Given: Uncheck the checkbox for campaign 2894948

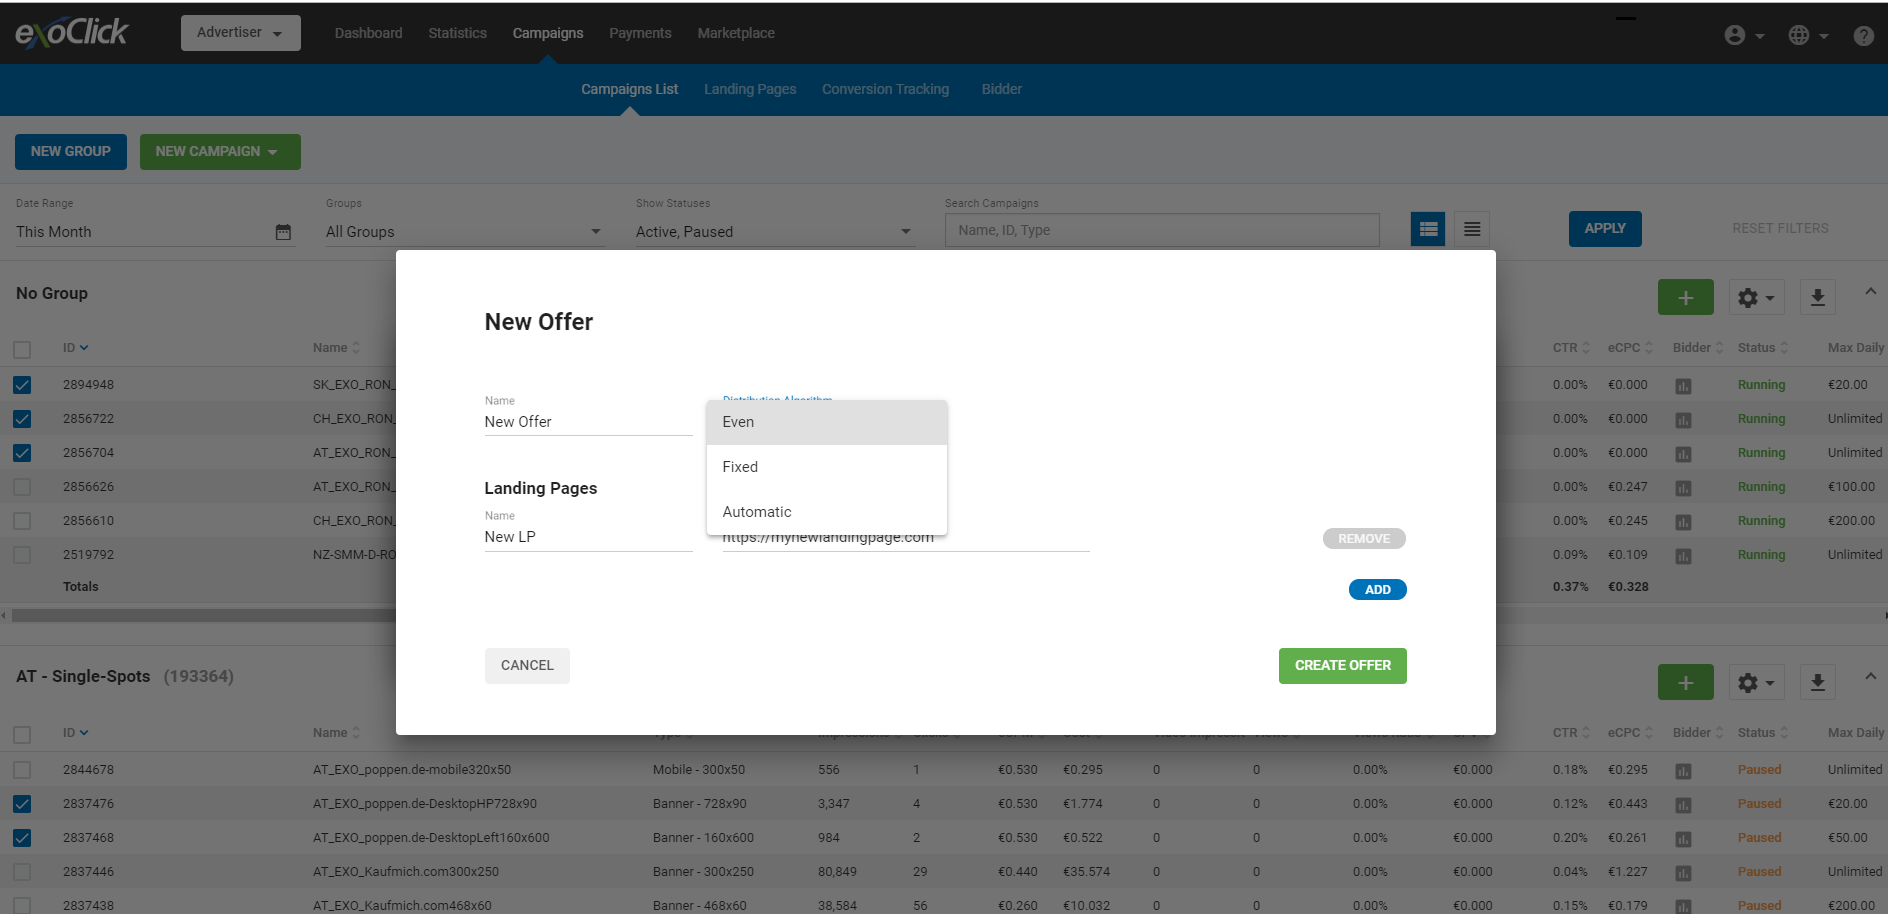Looking at the screenshot, I should click(x=22, y=385).
